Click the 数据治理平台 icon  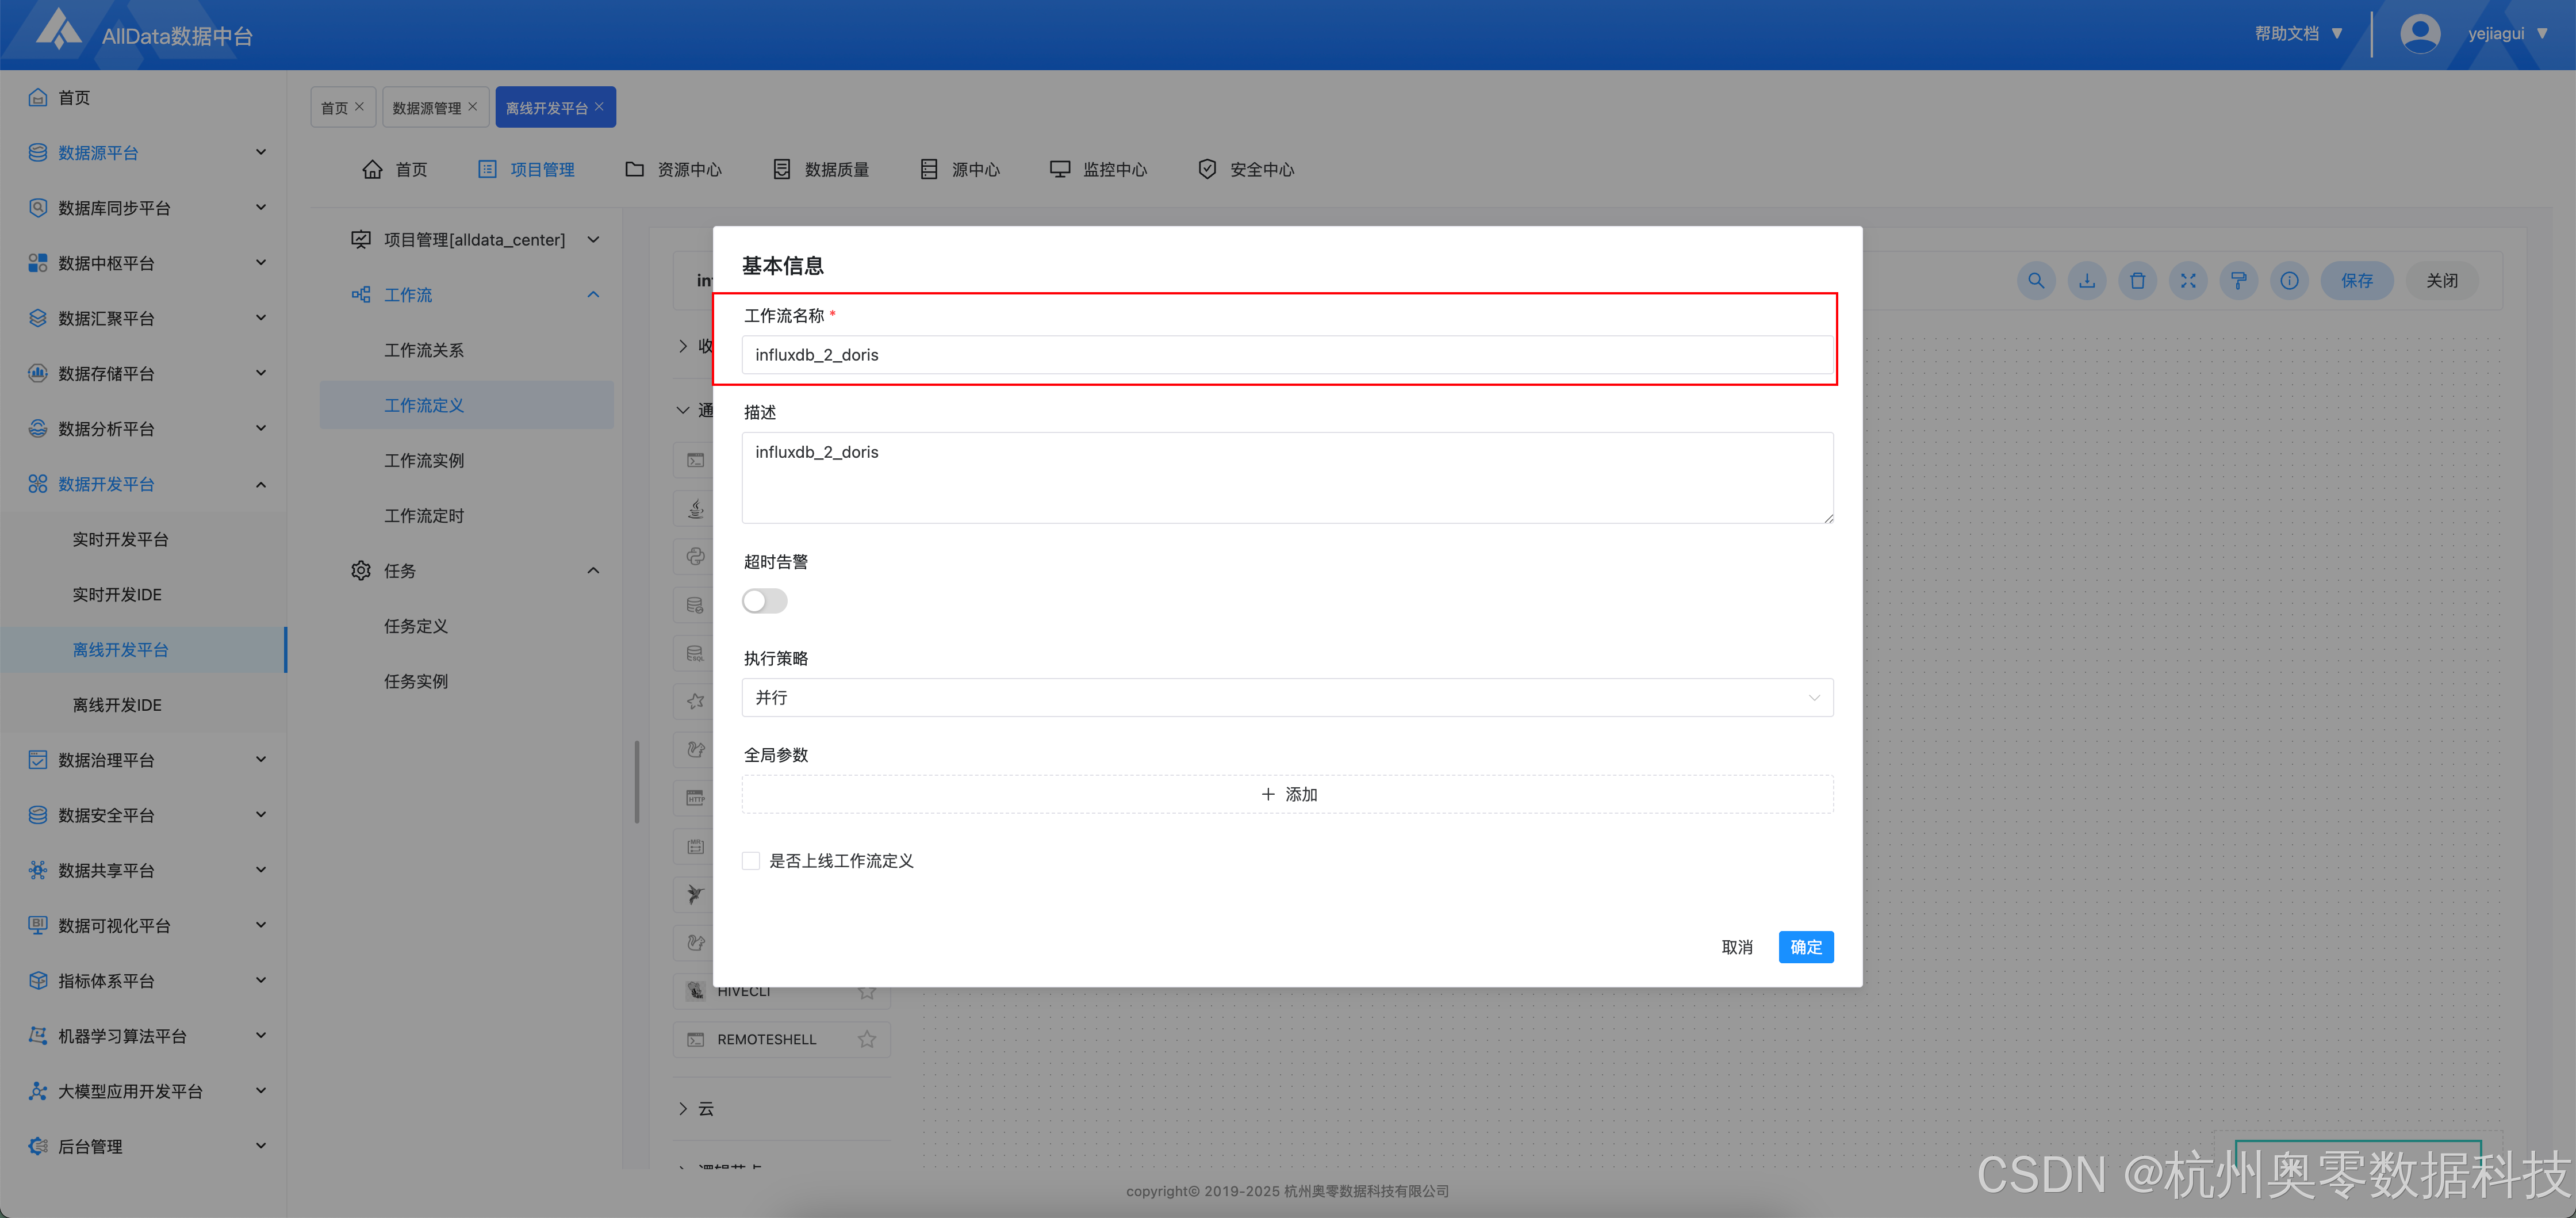coord(38,760)
